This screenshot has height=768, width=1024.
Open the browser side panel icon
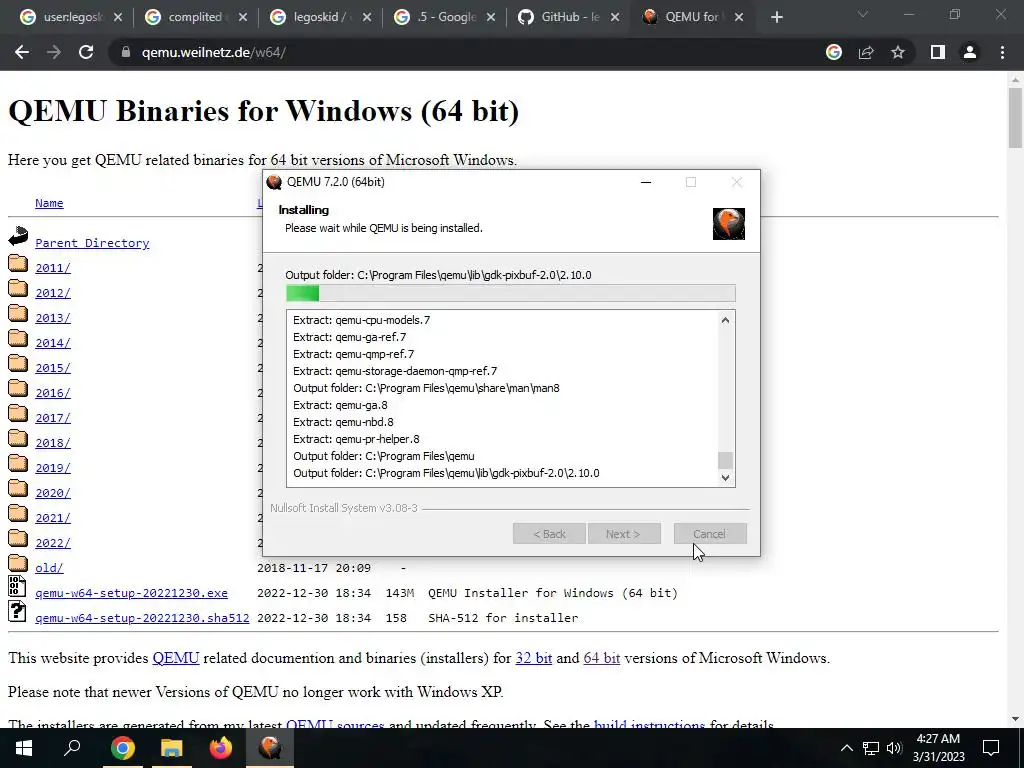pos(938,52)
